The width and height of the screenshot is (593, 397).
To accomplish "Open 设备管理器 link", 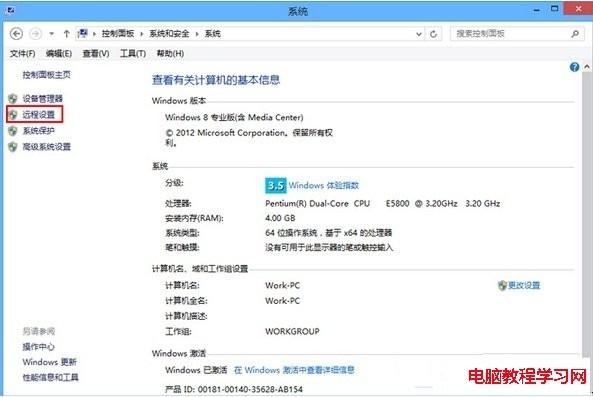I will click(42, 99).
